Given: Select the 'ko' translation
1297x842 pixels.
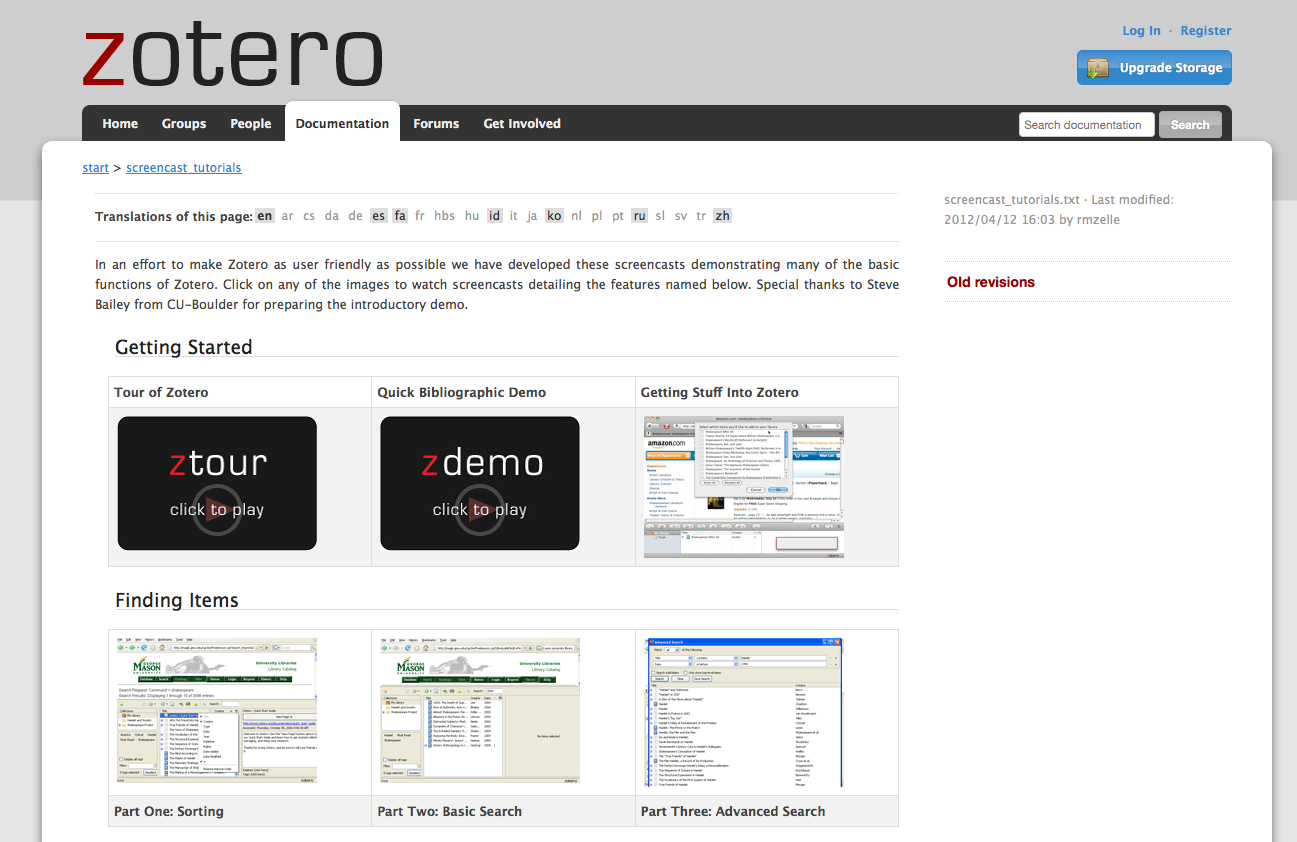Looking at the screenshot, I should 554,216.
